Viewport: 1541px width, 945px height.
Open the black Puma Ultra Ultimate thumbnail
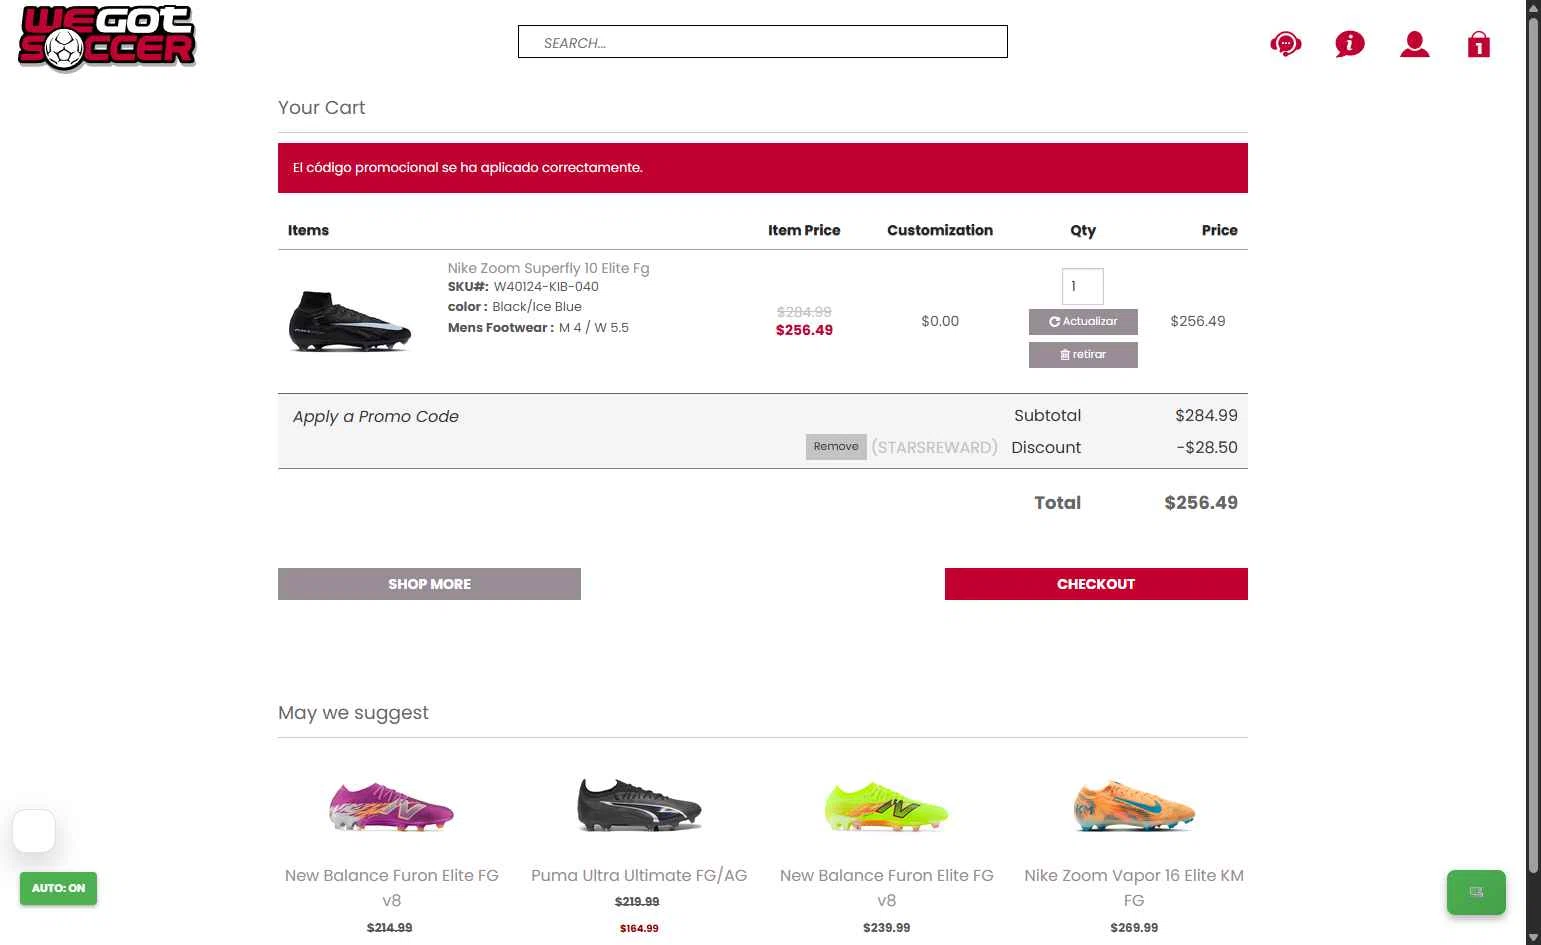click(x=639, y=805)
